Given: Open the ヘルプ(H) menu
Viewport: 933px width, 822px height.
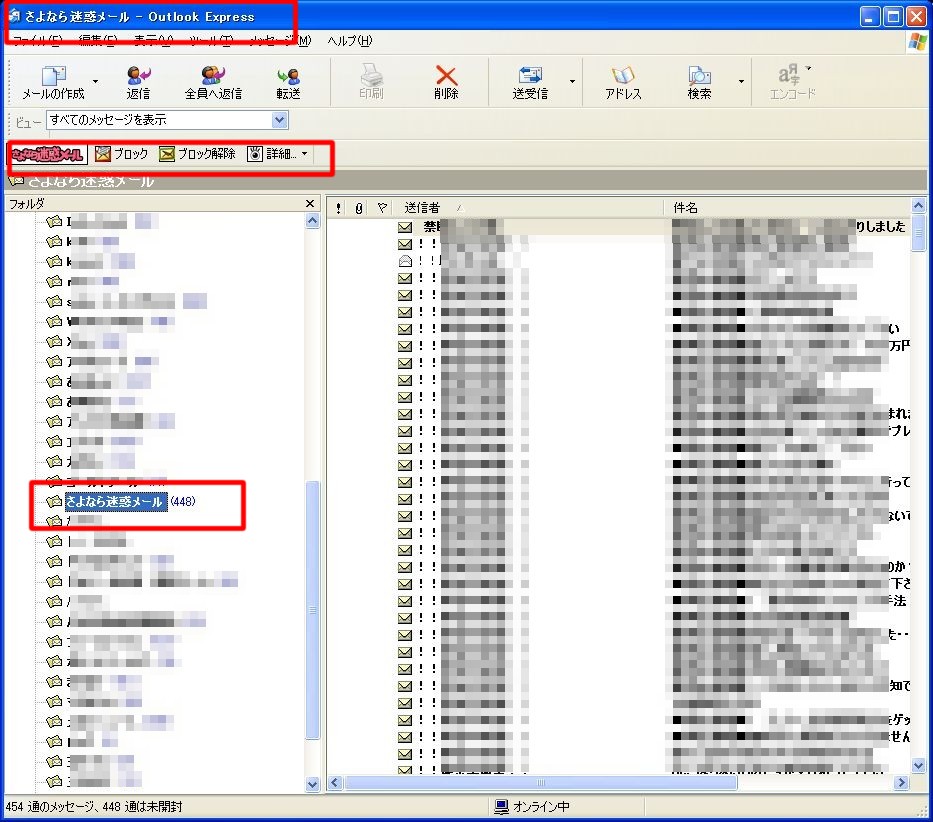Looking at the screenshot, I should click(x=350, y=40).
